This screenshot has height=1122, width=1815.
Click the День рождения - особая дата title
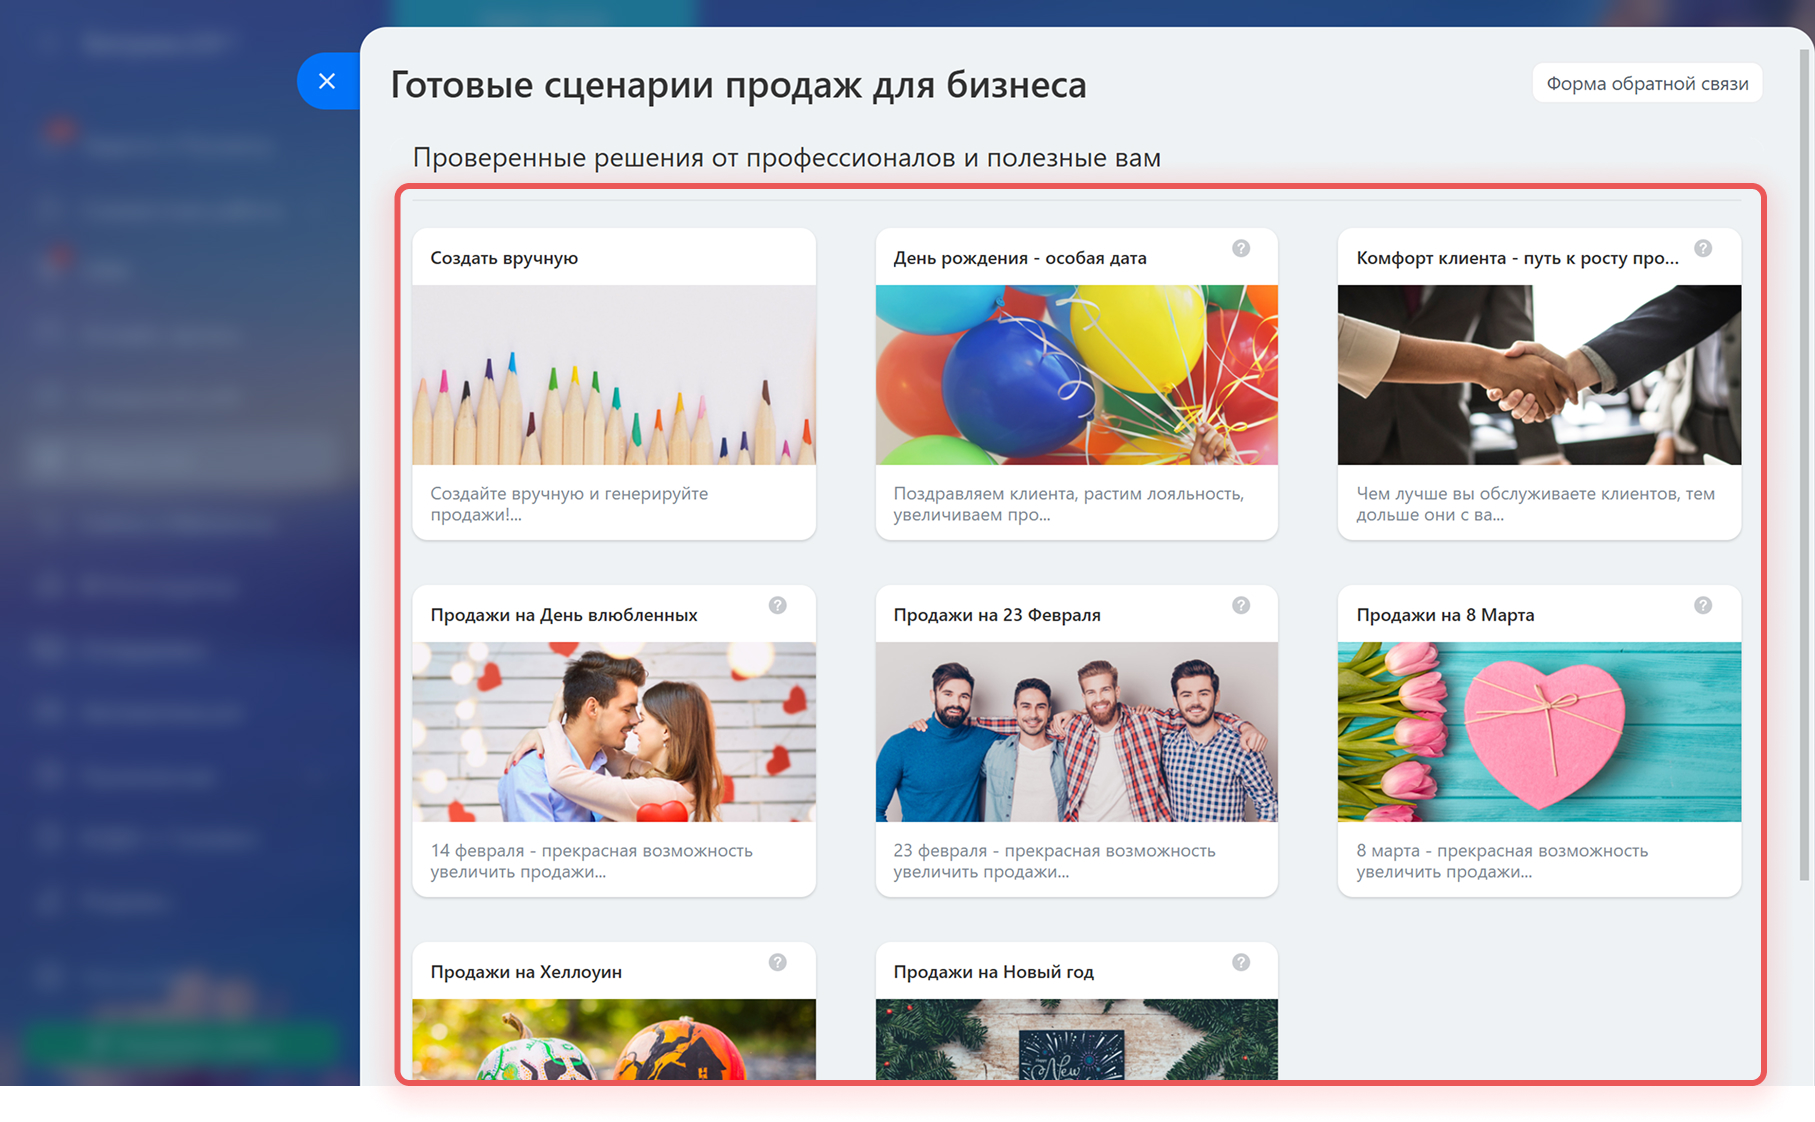point(1020,258)
